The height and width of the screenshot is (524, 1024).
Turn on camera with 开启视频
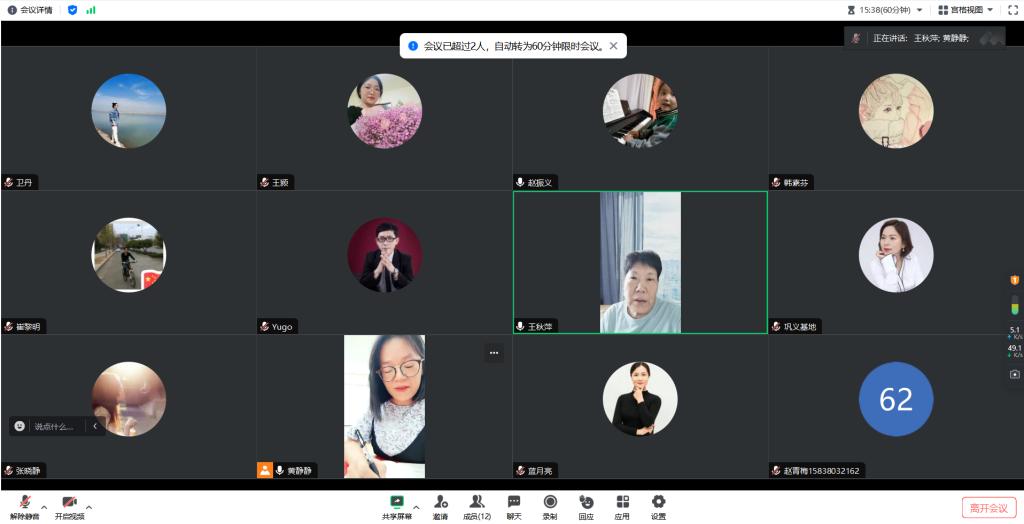(x=69, y=503)
